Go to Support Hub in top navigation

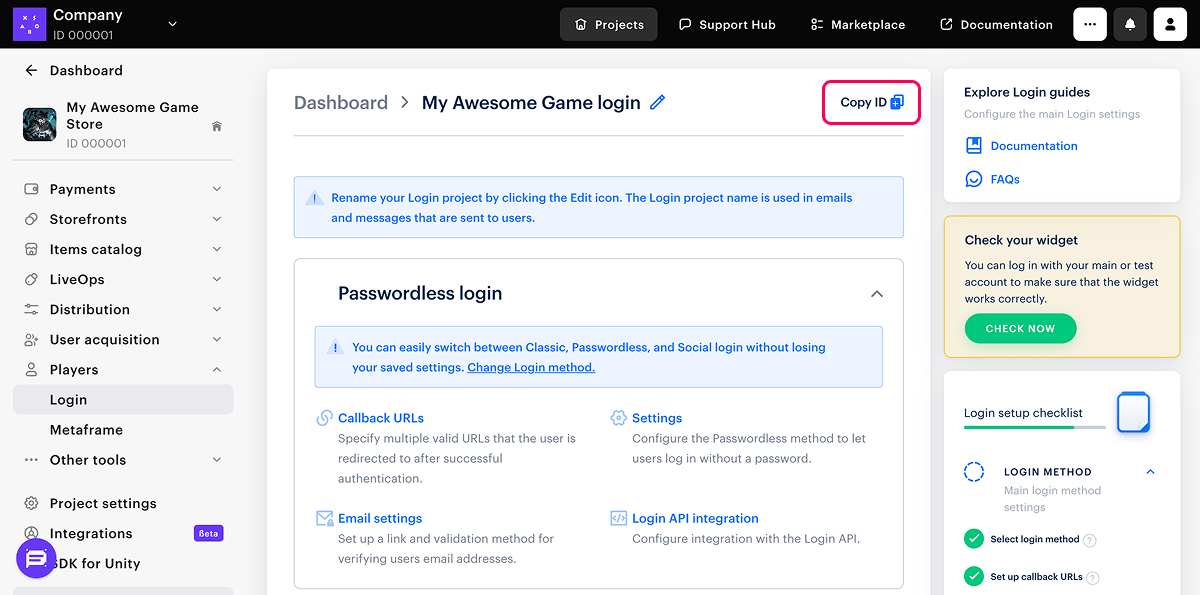[x=727, y=24]
